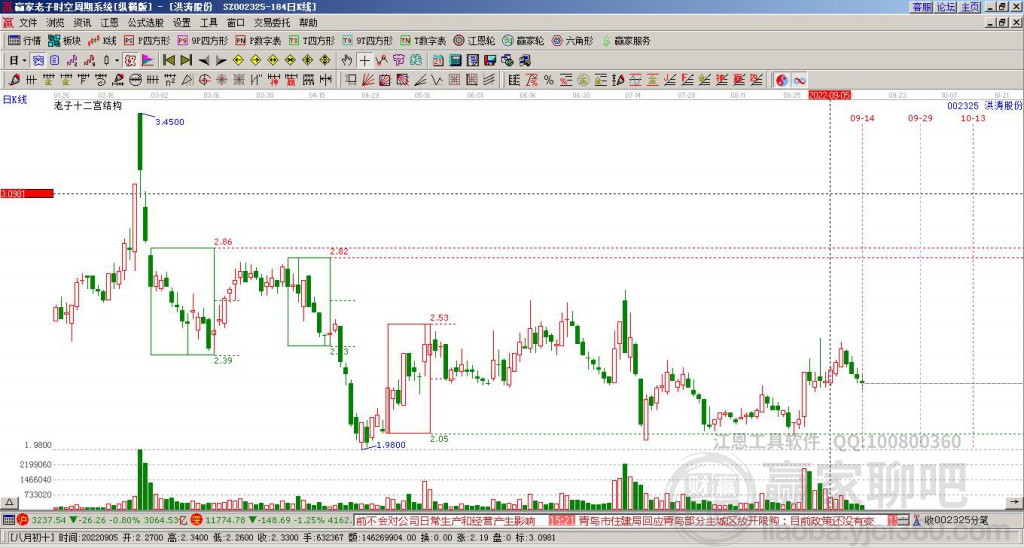Click the 日K线 chart label
This screenshot has height=548, width=1024.
15,100
